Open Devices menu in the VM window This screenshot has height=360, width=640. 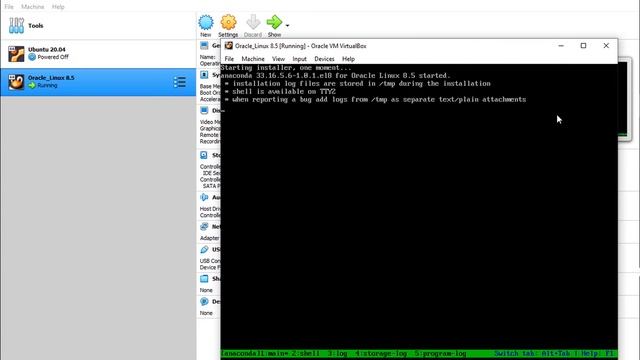[x=324, y=59]
